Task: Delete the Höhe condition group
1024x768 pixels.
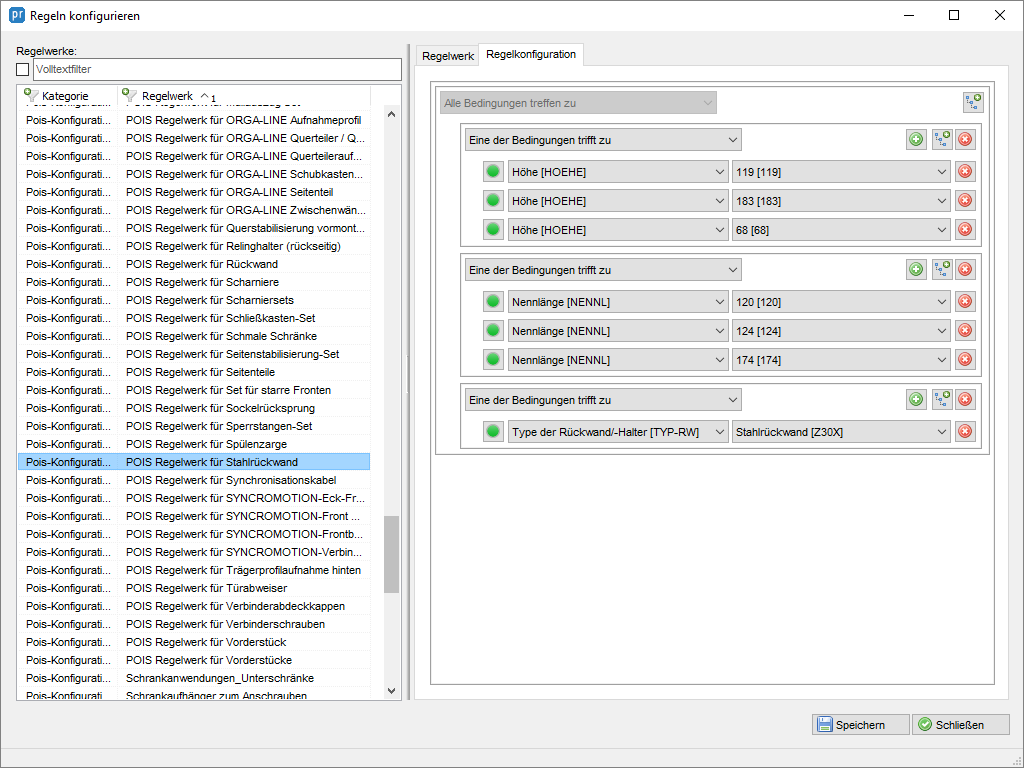Action: [965, 139]
